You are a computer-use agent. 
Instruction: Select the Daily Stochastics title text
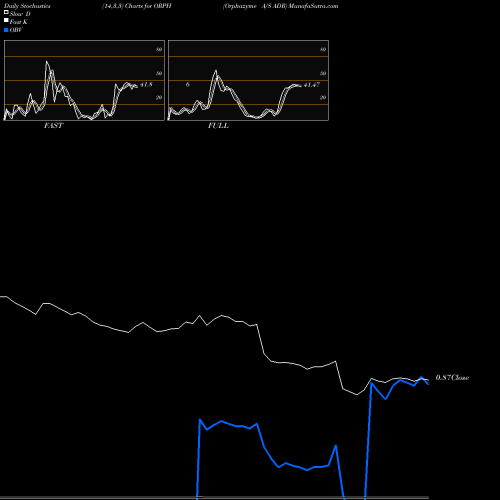pyautogui.click(x=27, y=6)
